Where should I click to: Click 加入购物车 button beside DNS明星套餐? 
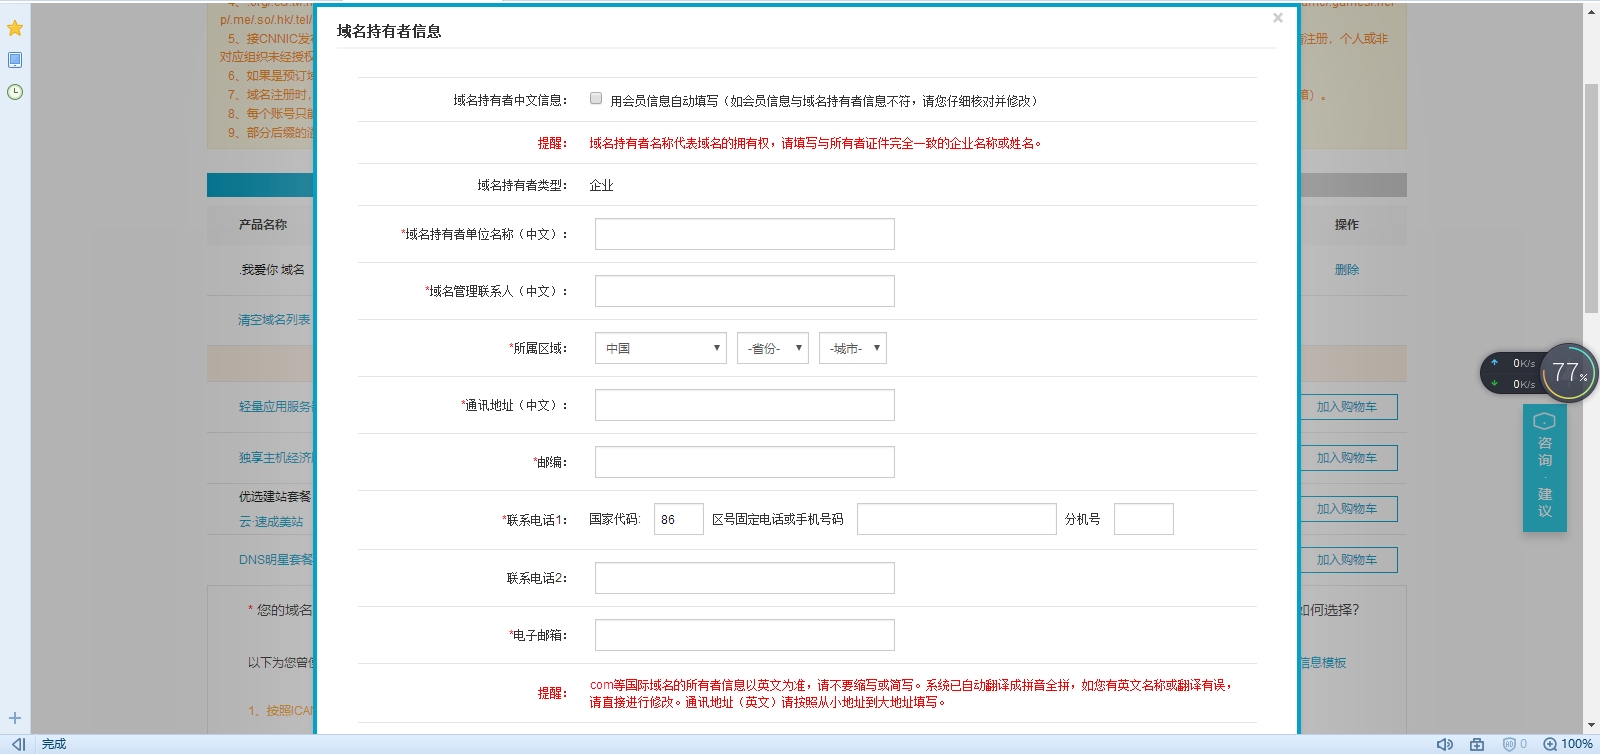(1347, 560)
